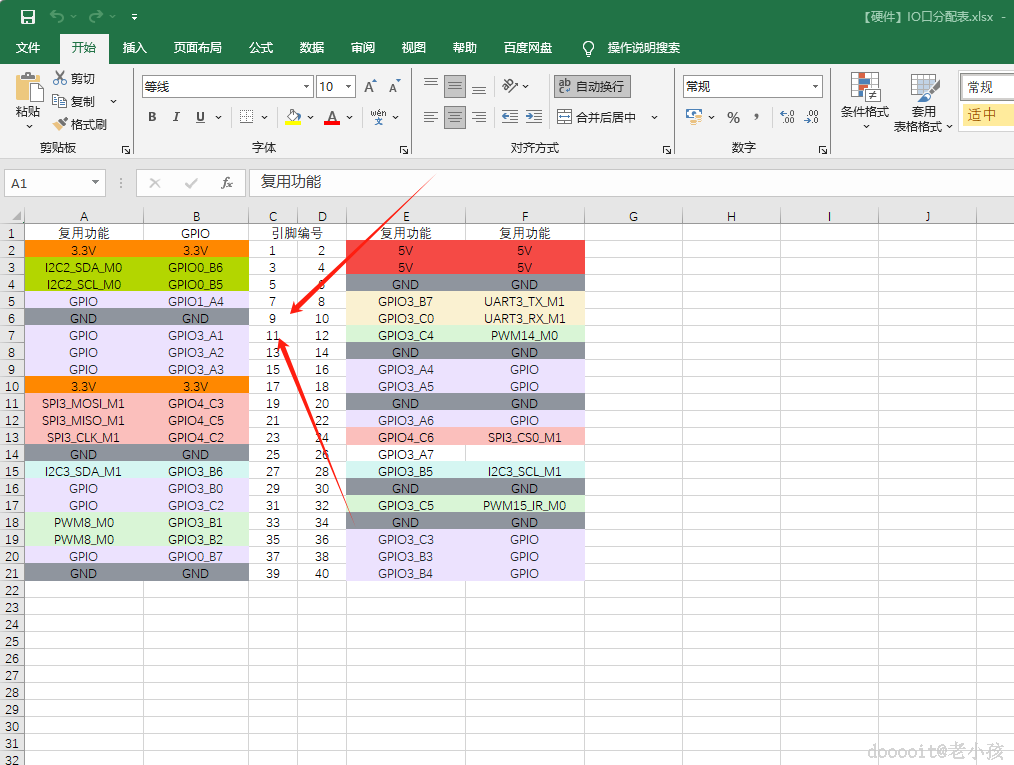Select the 适中 cell style

[987, 115]
